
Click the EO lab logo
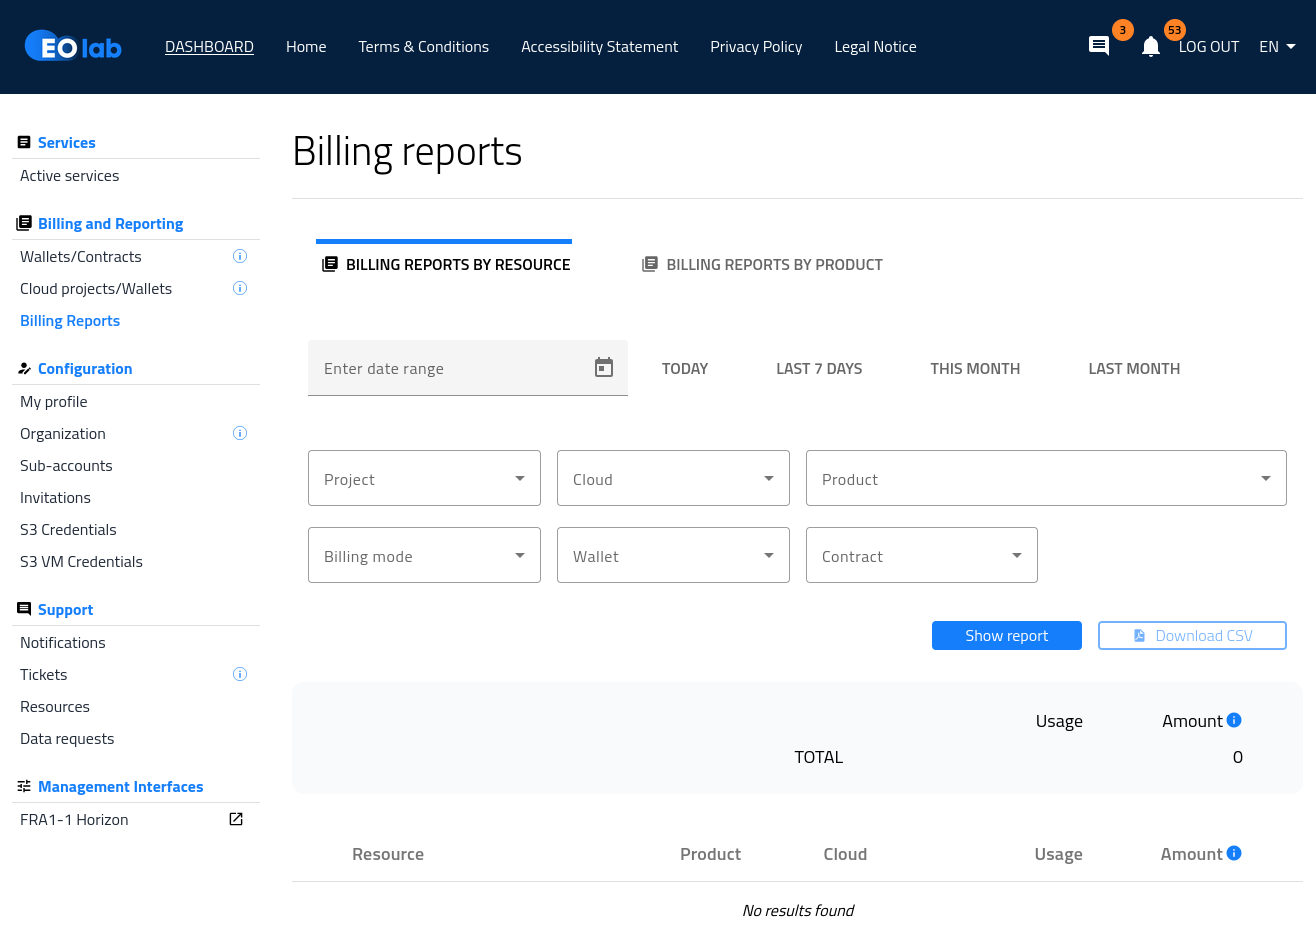[x=73, y=47]
